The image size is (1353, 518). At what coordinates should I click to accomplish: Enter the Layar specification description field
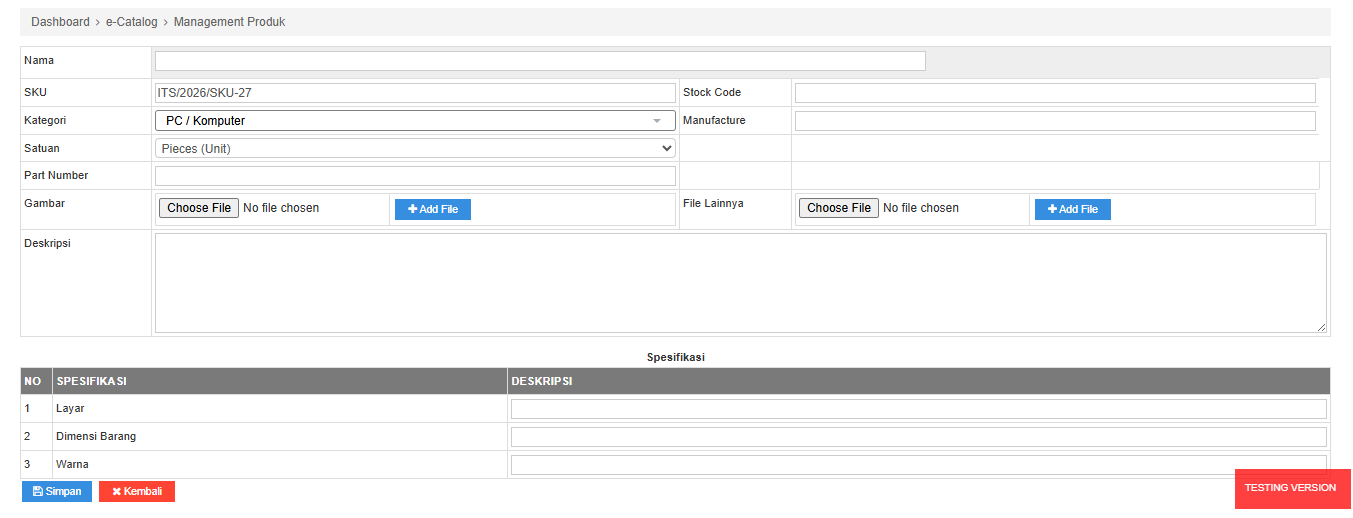pyautogui.click(x=918, y=409)
